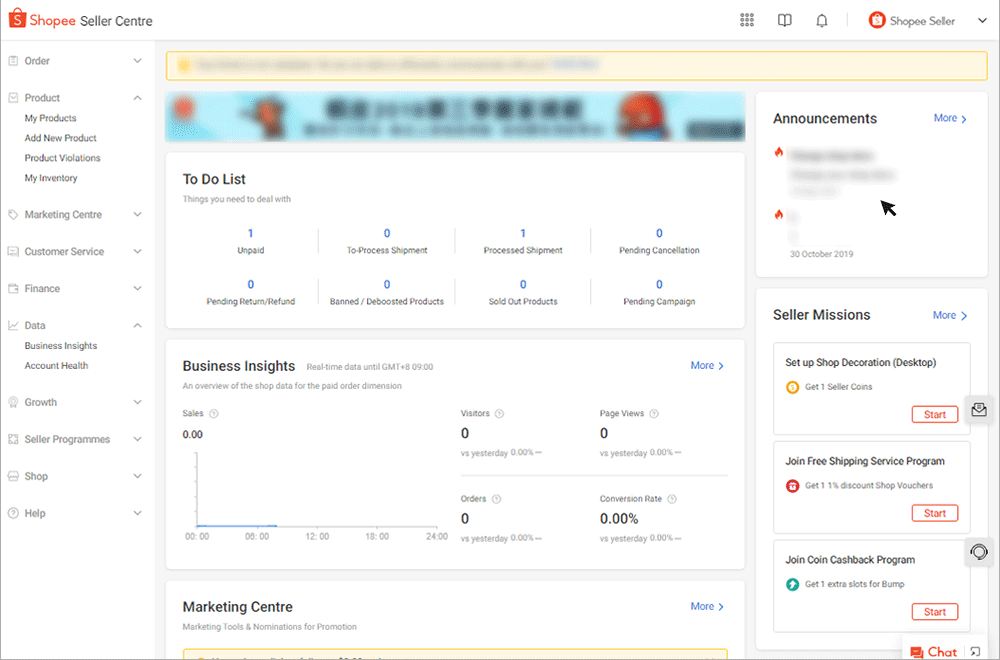Click the floating headset support icon
Image resolution: width=1000 pixels, height=660 pixels.
coord(979,552)
